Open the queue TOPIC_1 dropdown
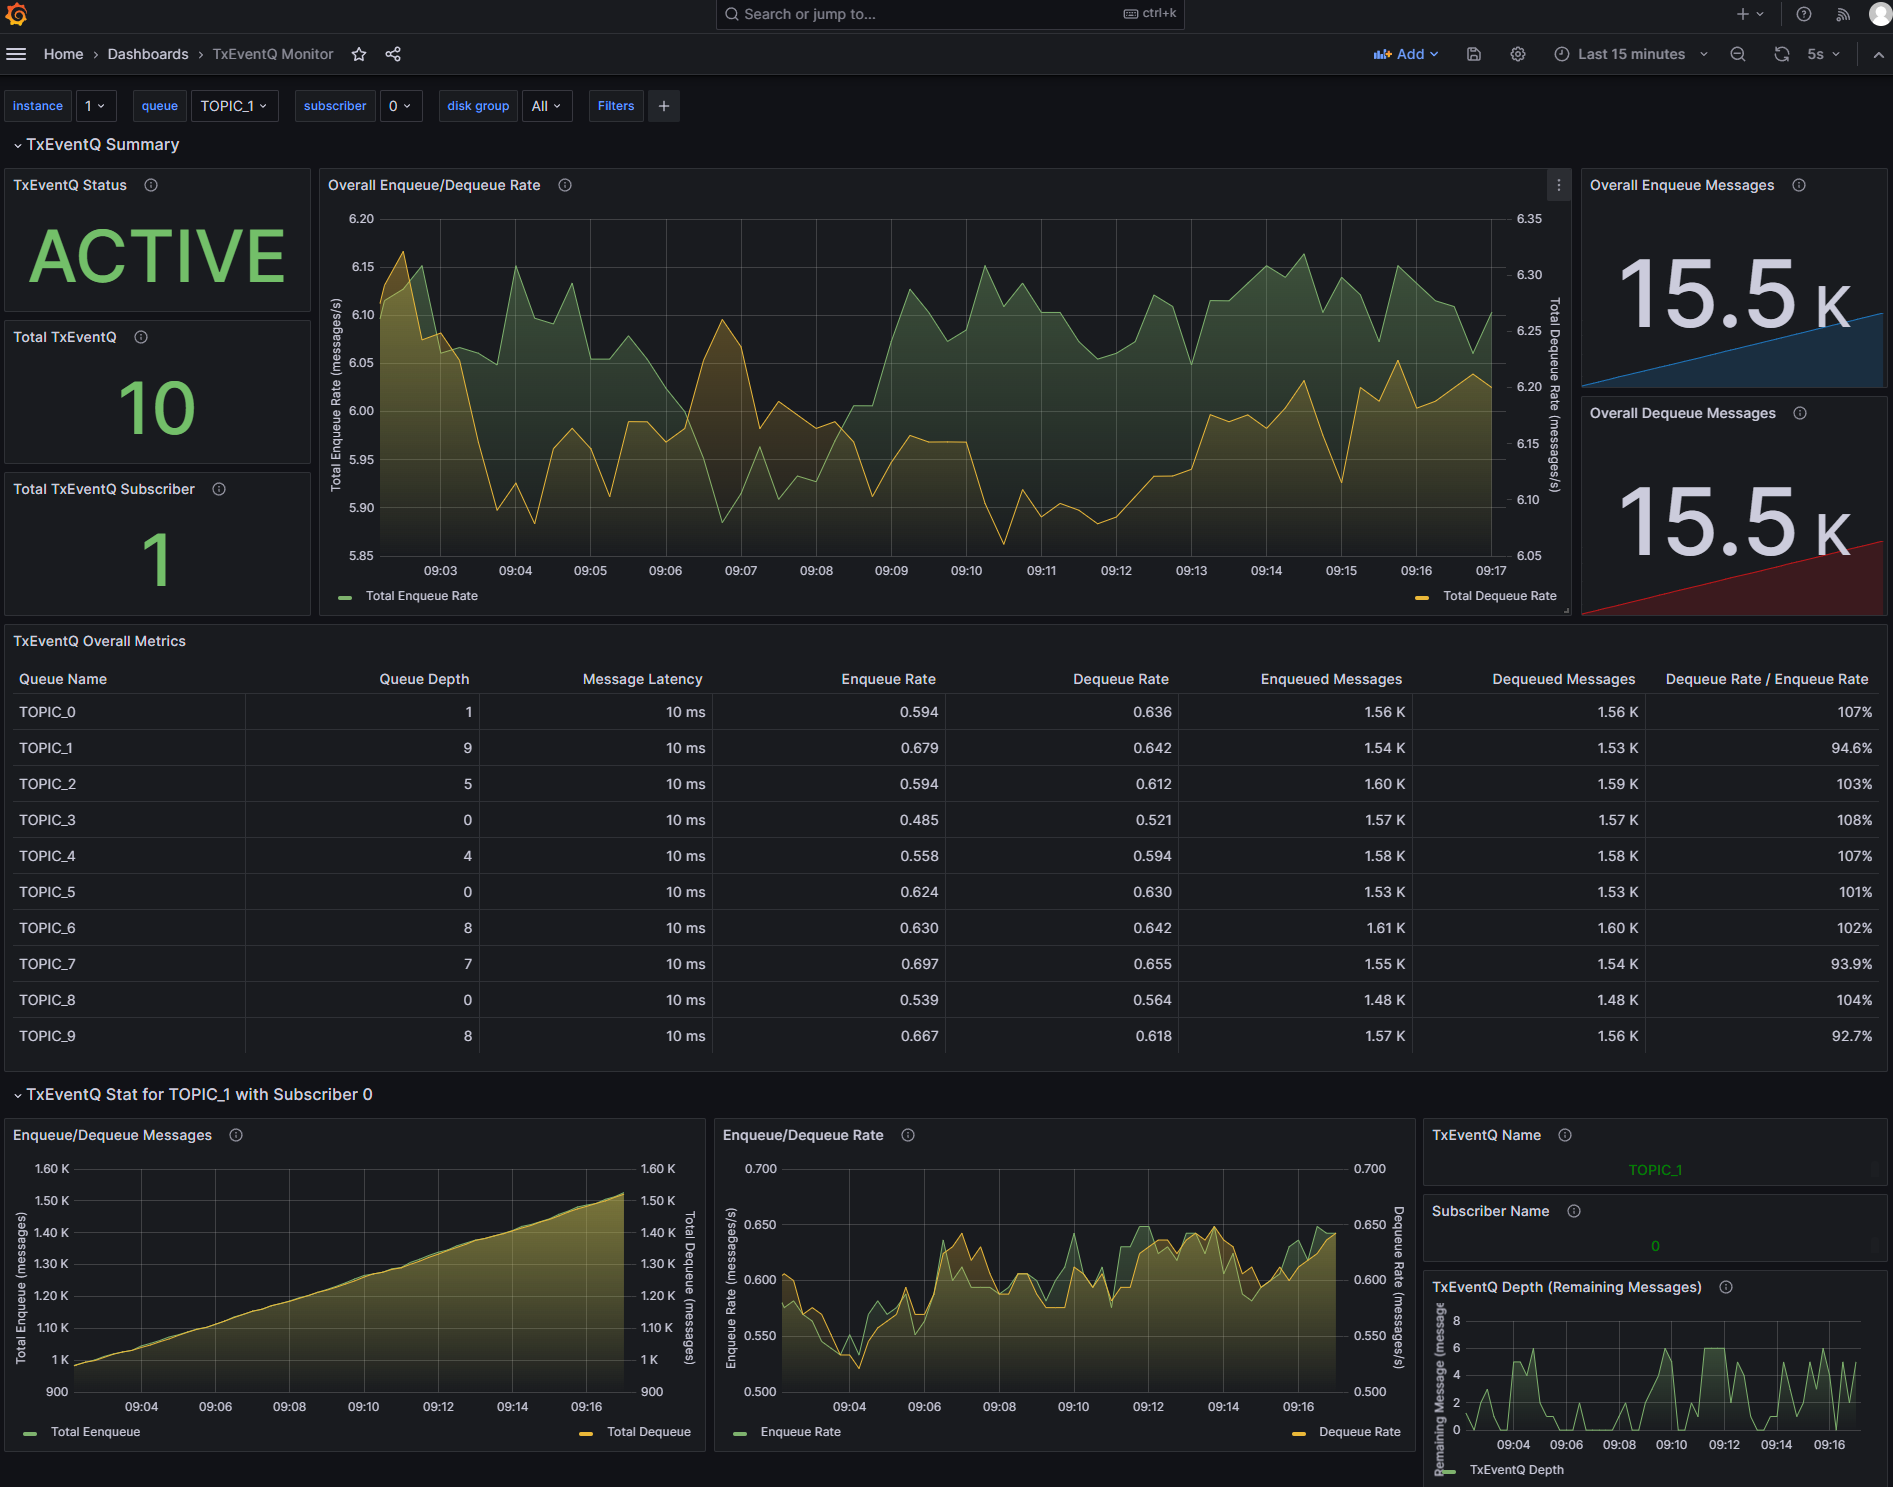This screenshot has height=1487, width=1893. (x=234, y=105)
